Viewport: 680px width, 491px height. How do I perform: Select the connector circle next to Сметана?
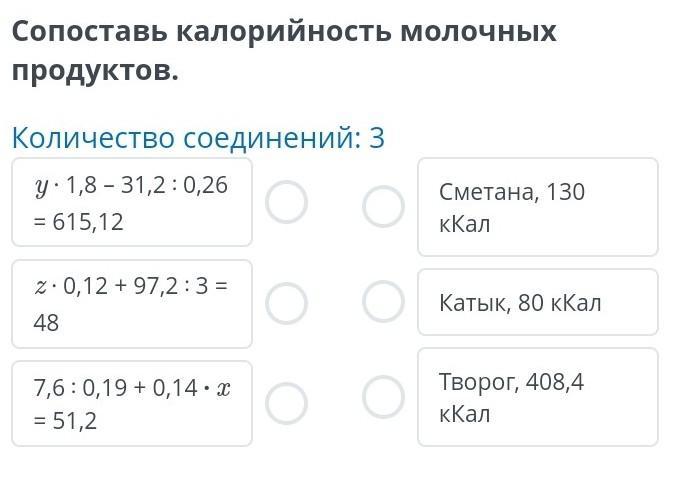tap(383, 207)
